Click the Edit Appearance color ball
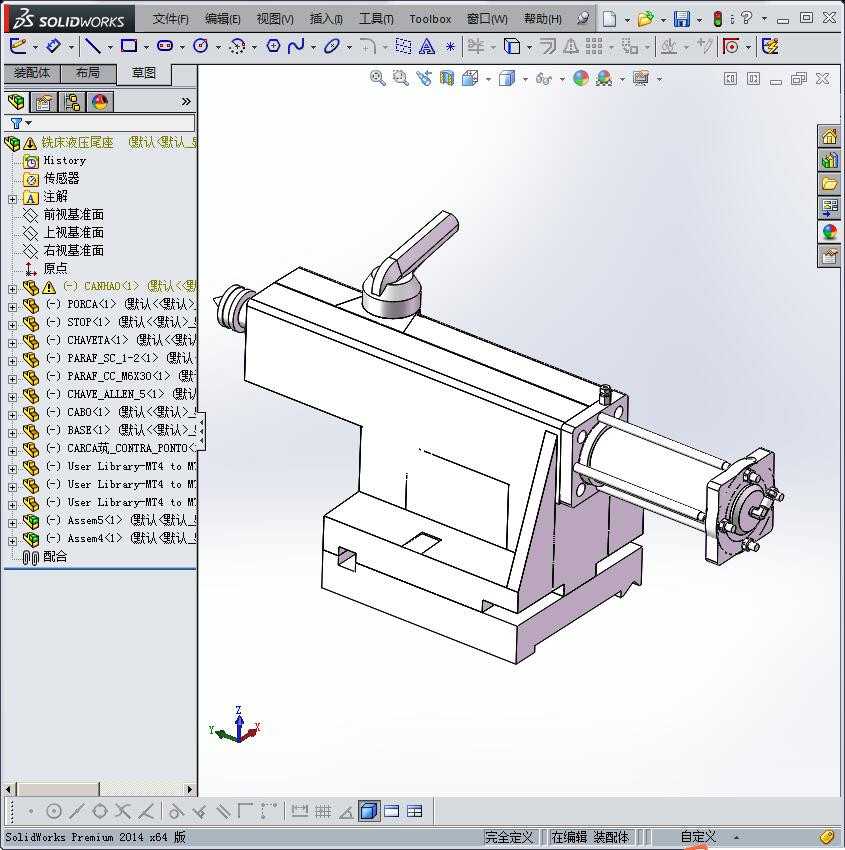The width and height of the screenshot is (845, 850). (x=580, y=79)
